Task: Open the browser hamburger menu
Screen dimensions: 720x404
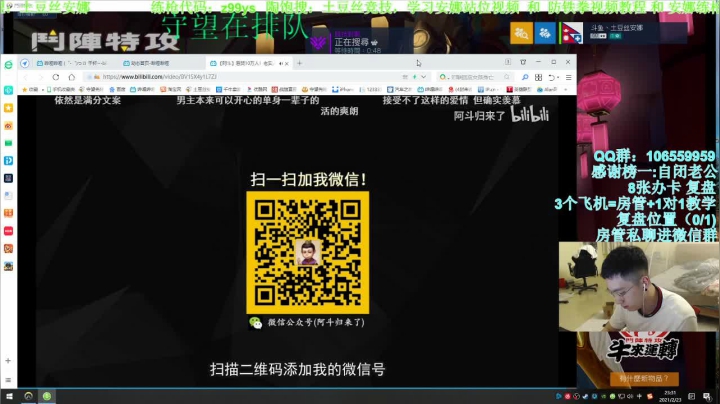Action: coord(568,77)
